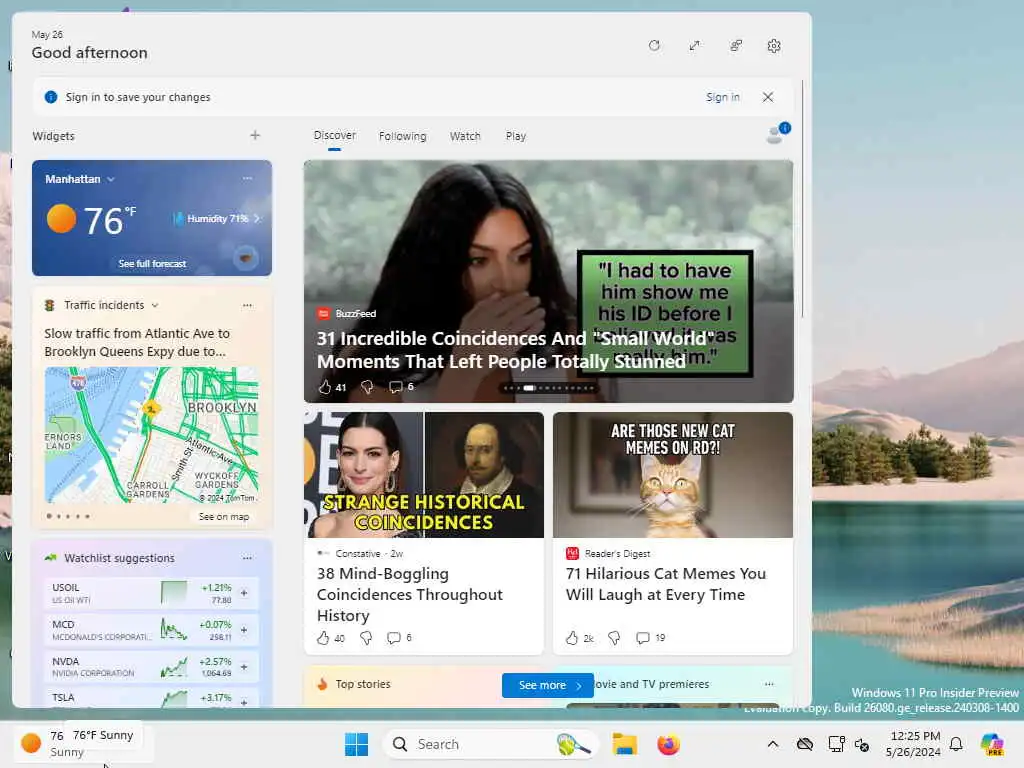Screen dimensions: 1024x768
Task: Click the Sign in link
Action: (722, 97)
